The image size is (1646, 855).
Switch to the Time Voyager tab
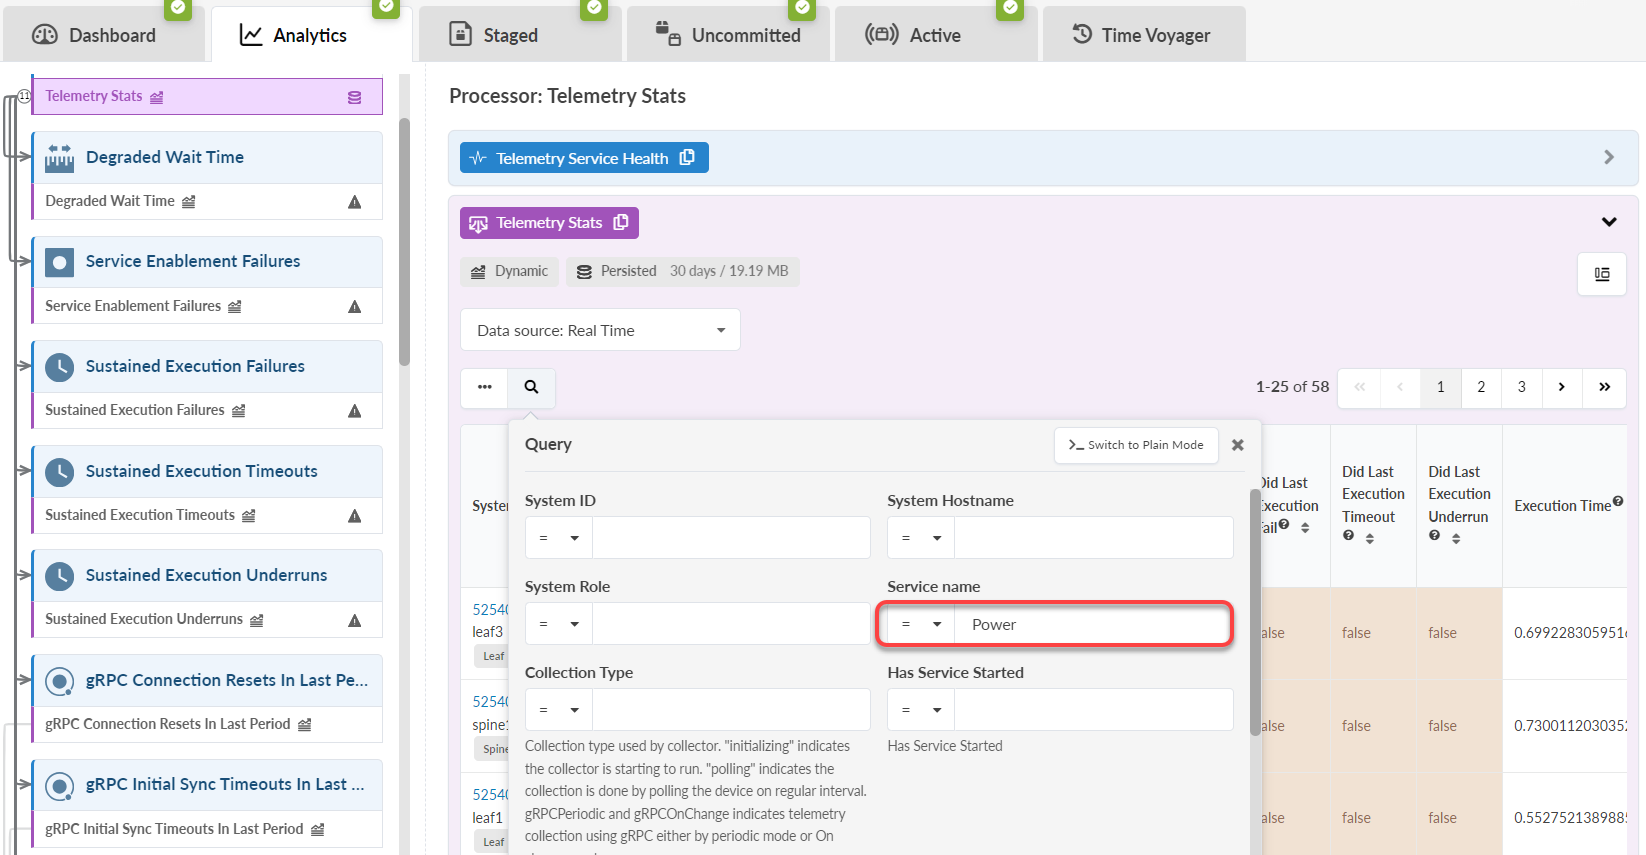tap(1142, 35)
